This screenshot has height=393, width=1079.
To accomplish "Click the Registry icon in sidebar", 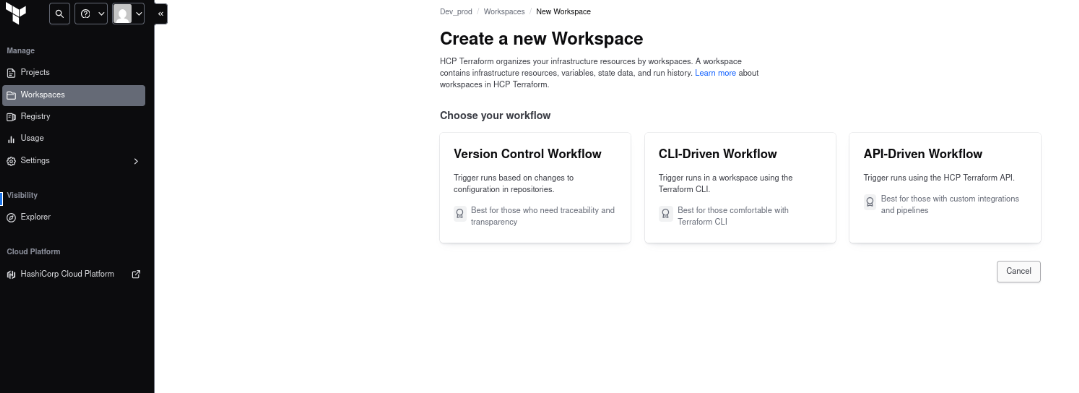I will point(11,117).
